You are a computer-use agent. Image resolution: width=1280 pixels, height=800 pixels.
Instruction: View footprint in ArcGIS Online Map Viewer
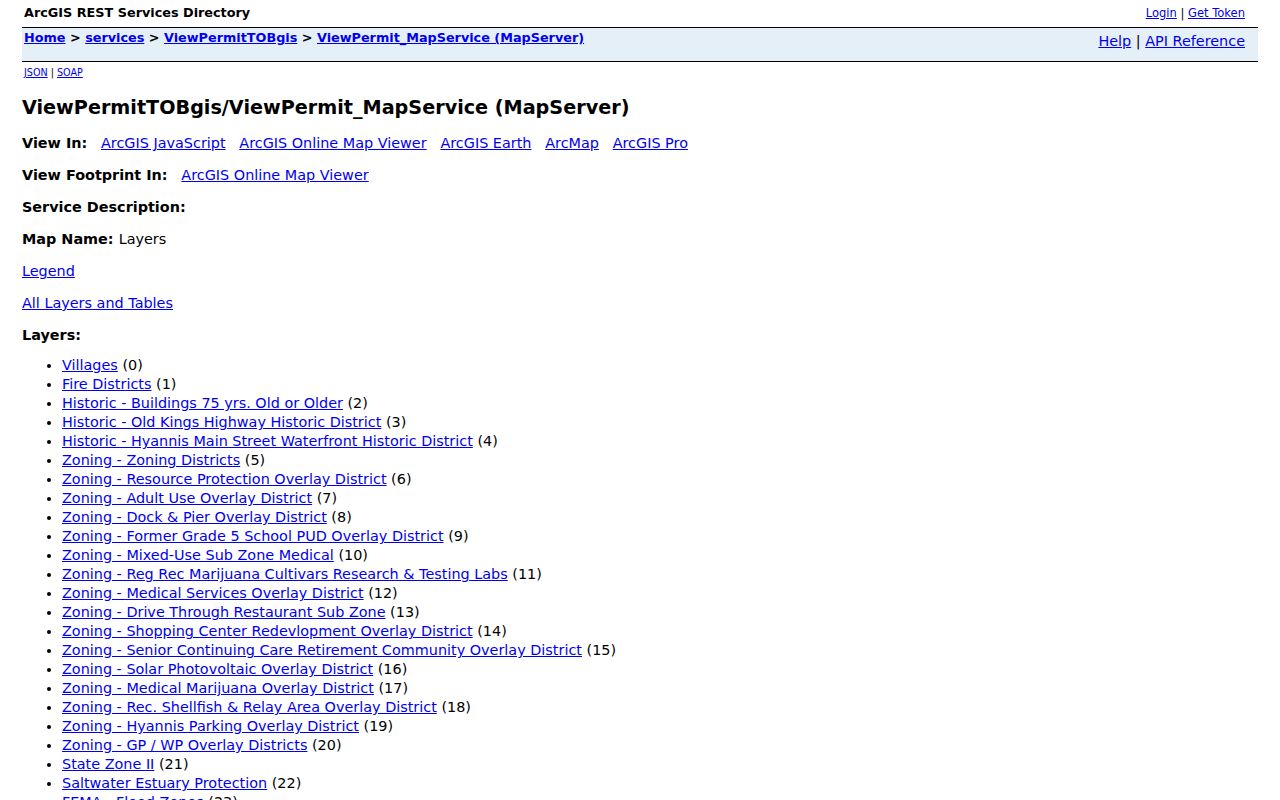point(275,175)
